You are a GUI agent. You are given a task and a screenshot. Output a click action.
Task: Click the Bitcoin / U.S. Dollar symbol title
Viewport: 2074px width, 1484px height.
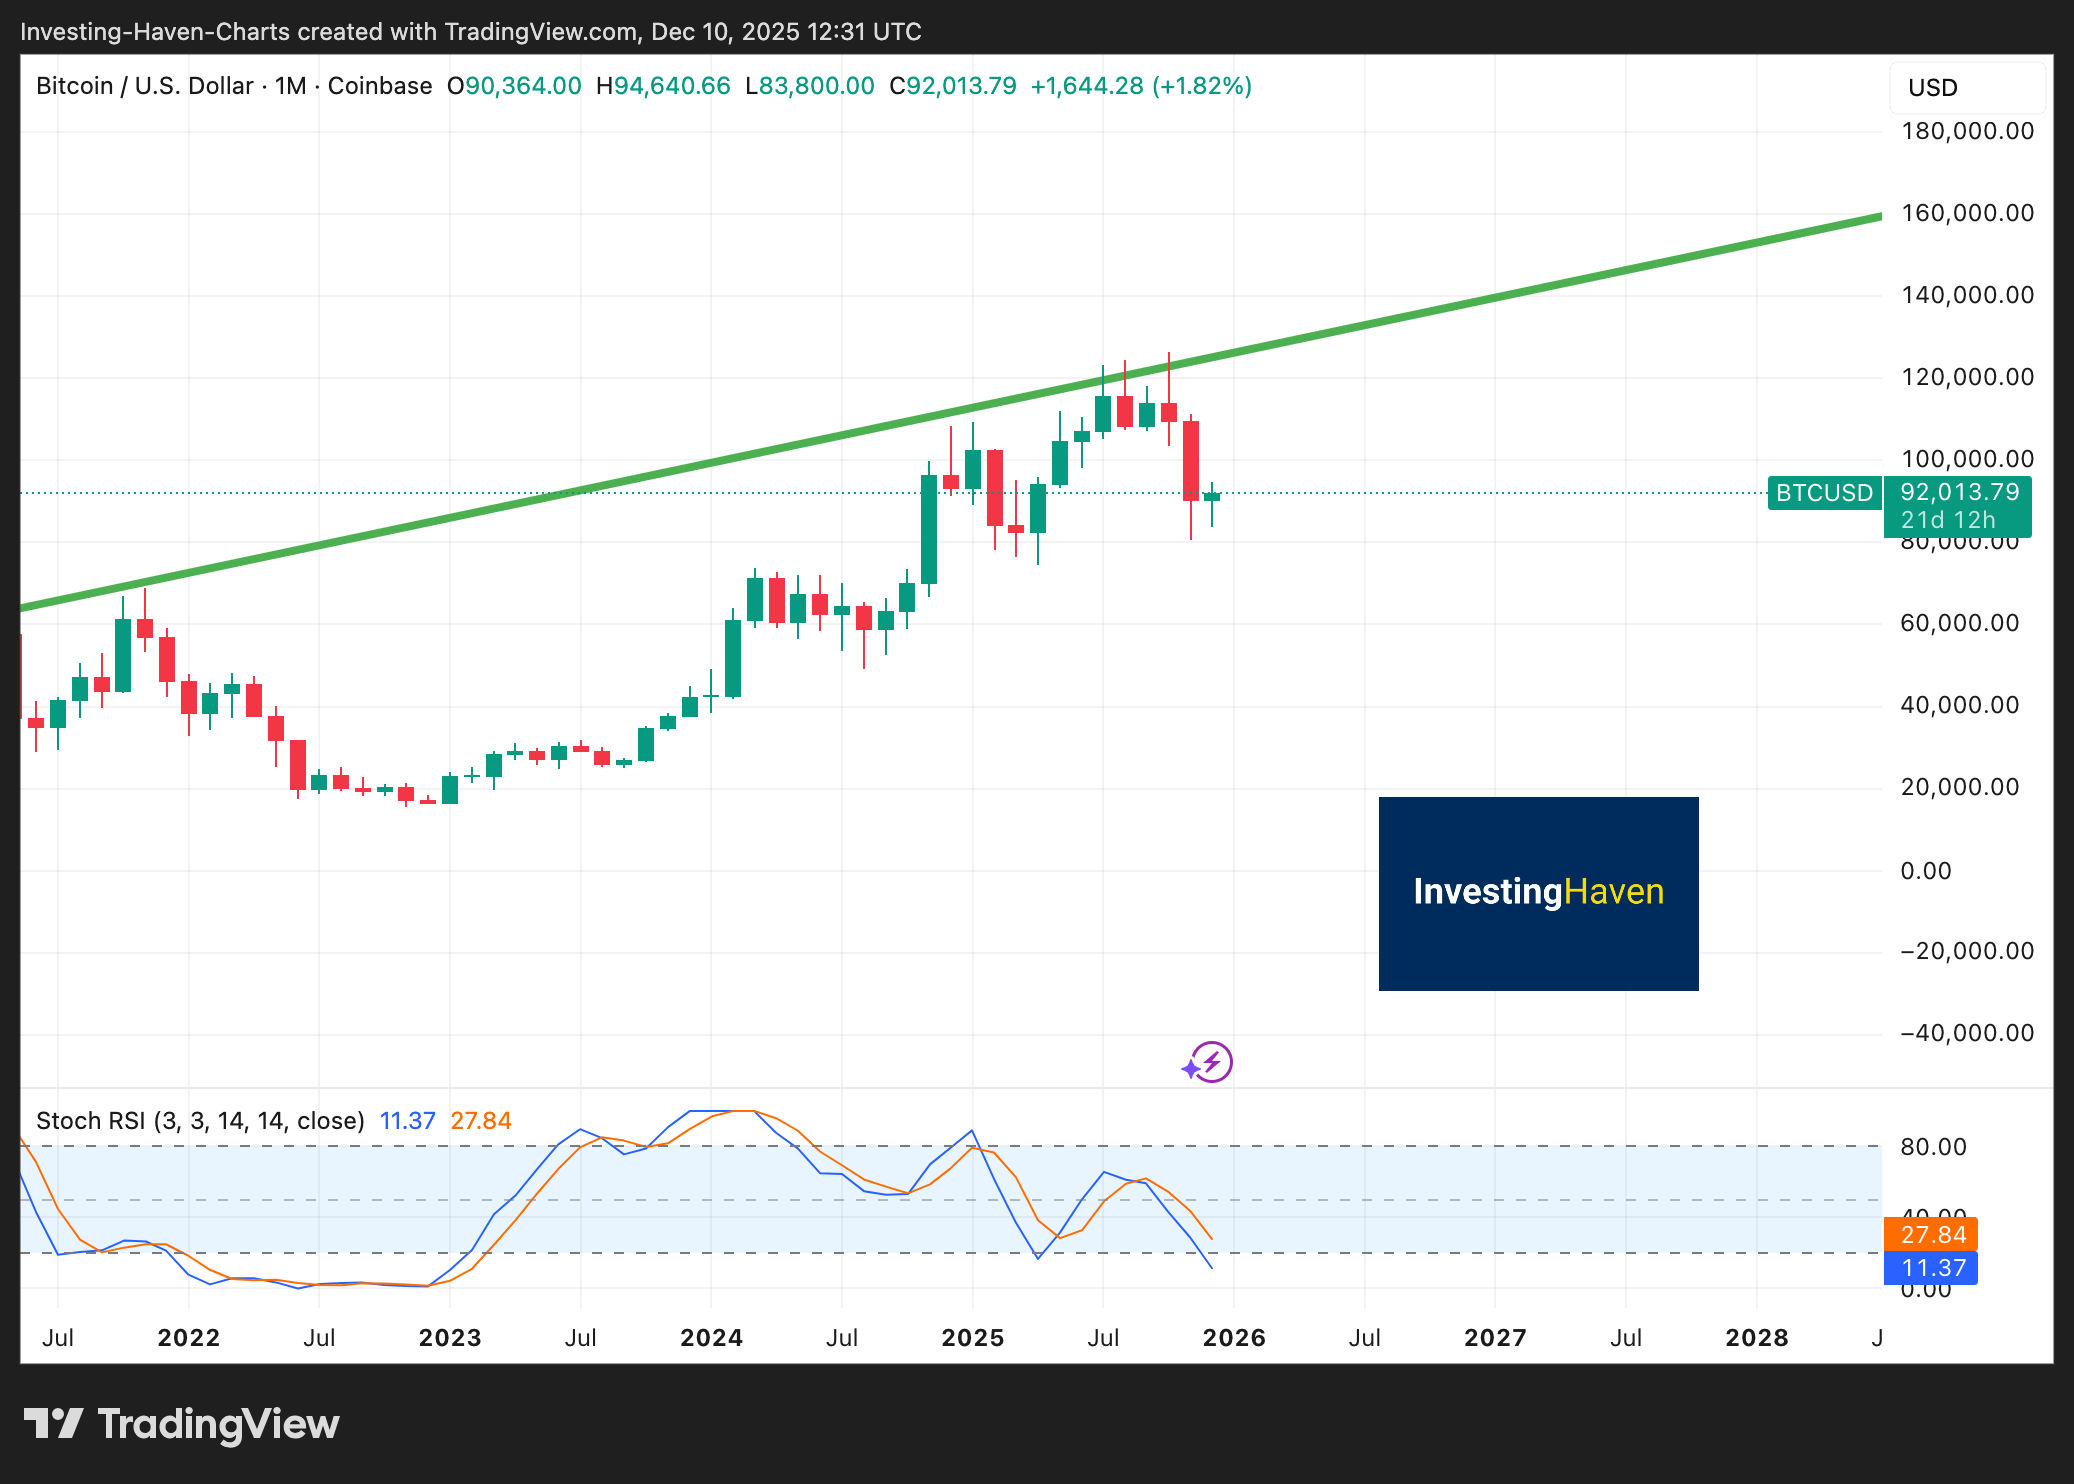click(144, 86)
